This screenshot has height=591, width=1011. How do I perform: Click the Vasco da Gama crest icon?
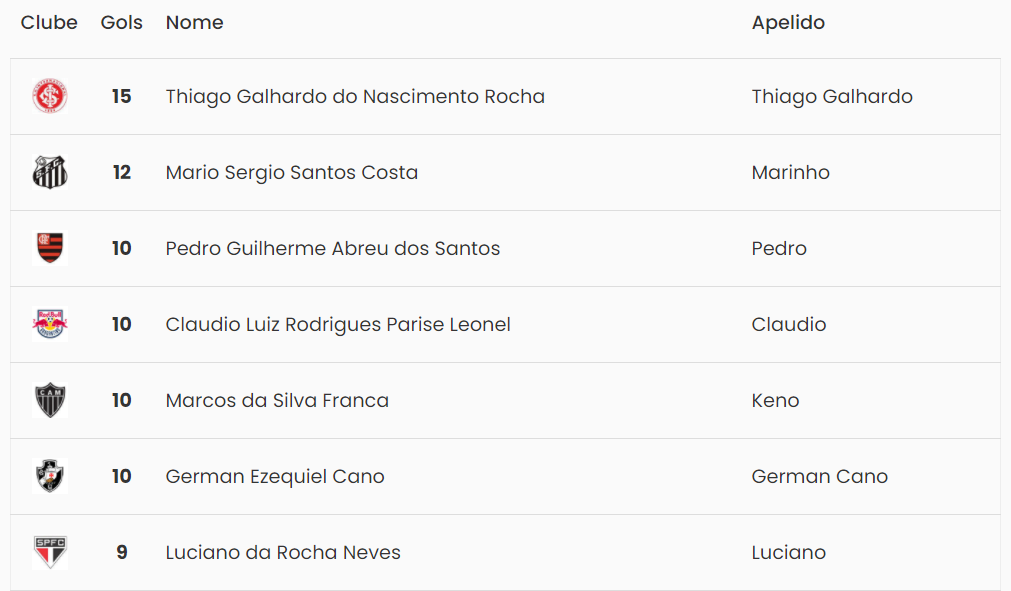tap(49, 476)
